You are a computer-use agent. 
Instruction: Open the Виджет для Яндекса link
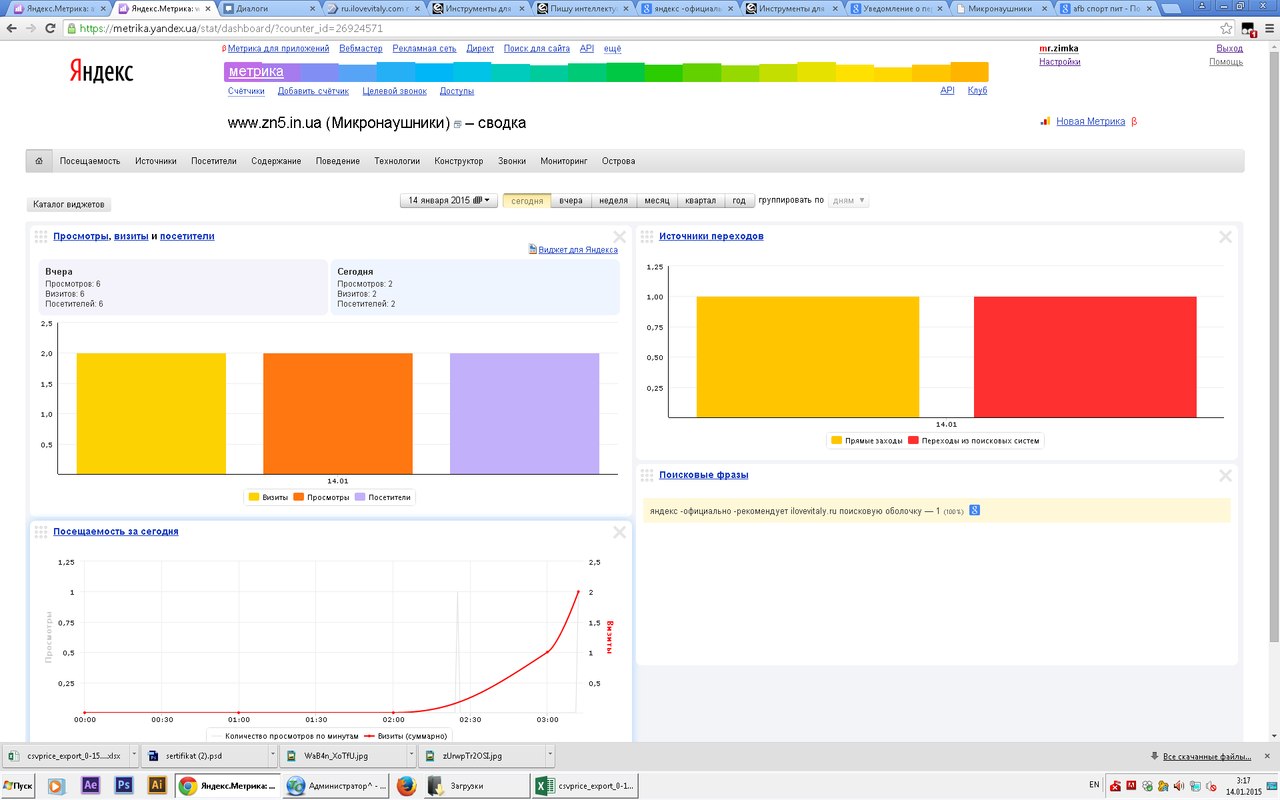(x=578, y=250)
